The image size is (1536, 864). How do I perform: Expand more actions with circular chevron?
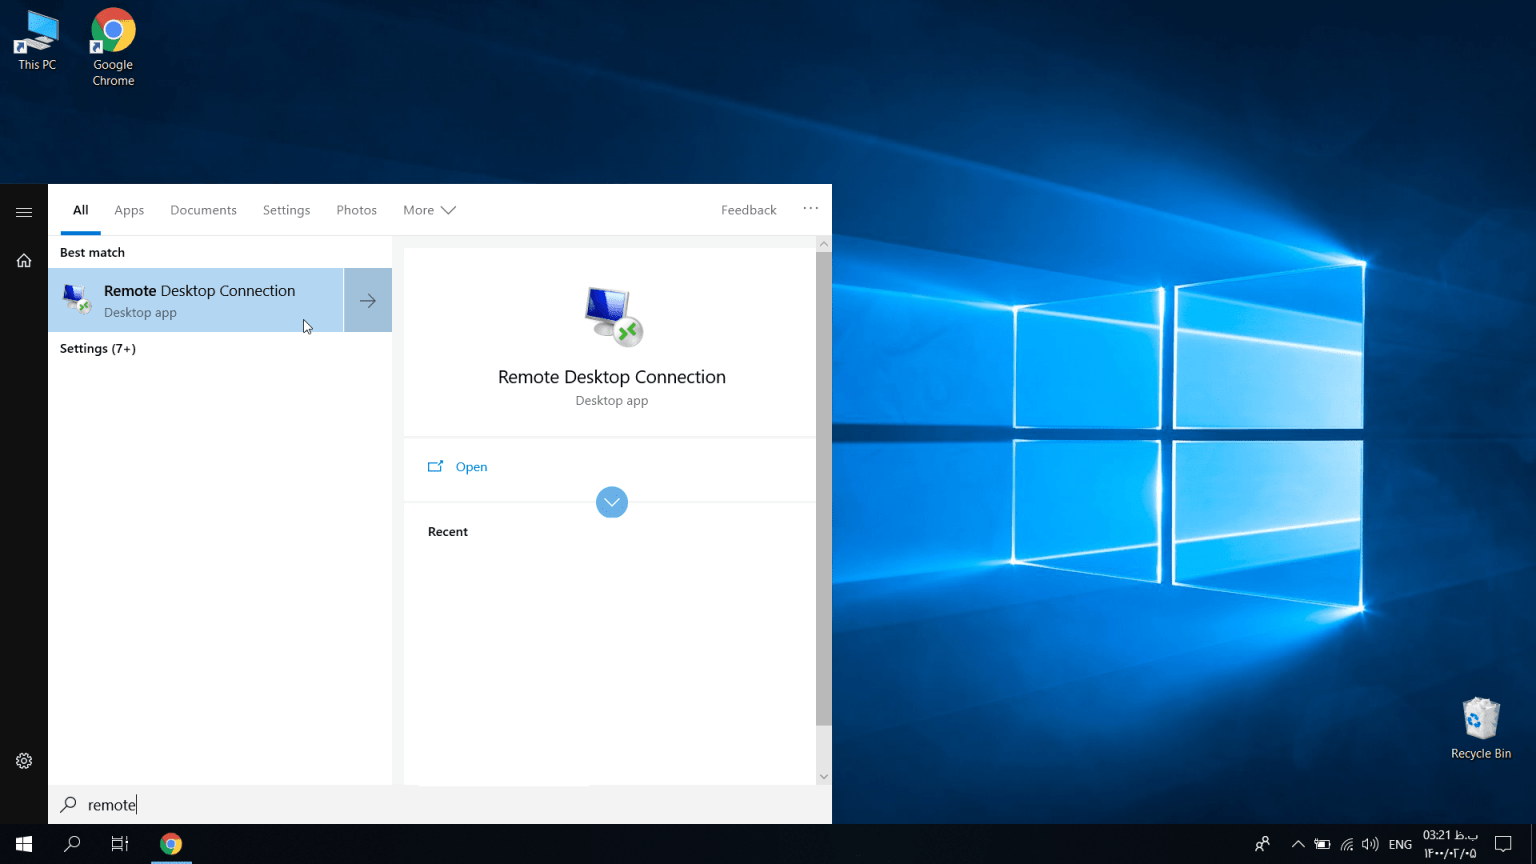612,502
